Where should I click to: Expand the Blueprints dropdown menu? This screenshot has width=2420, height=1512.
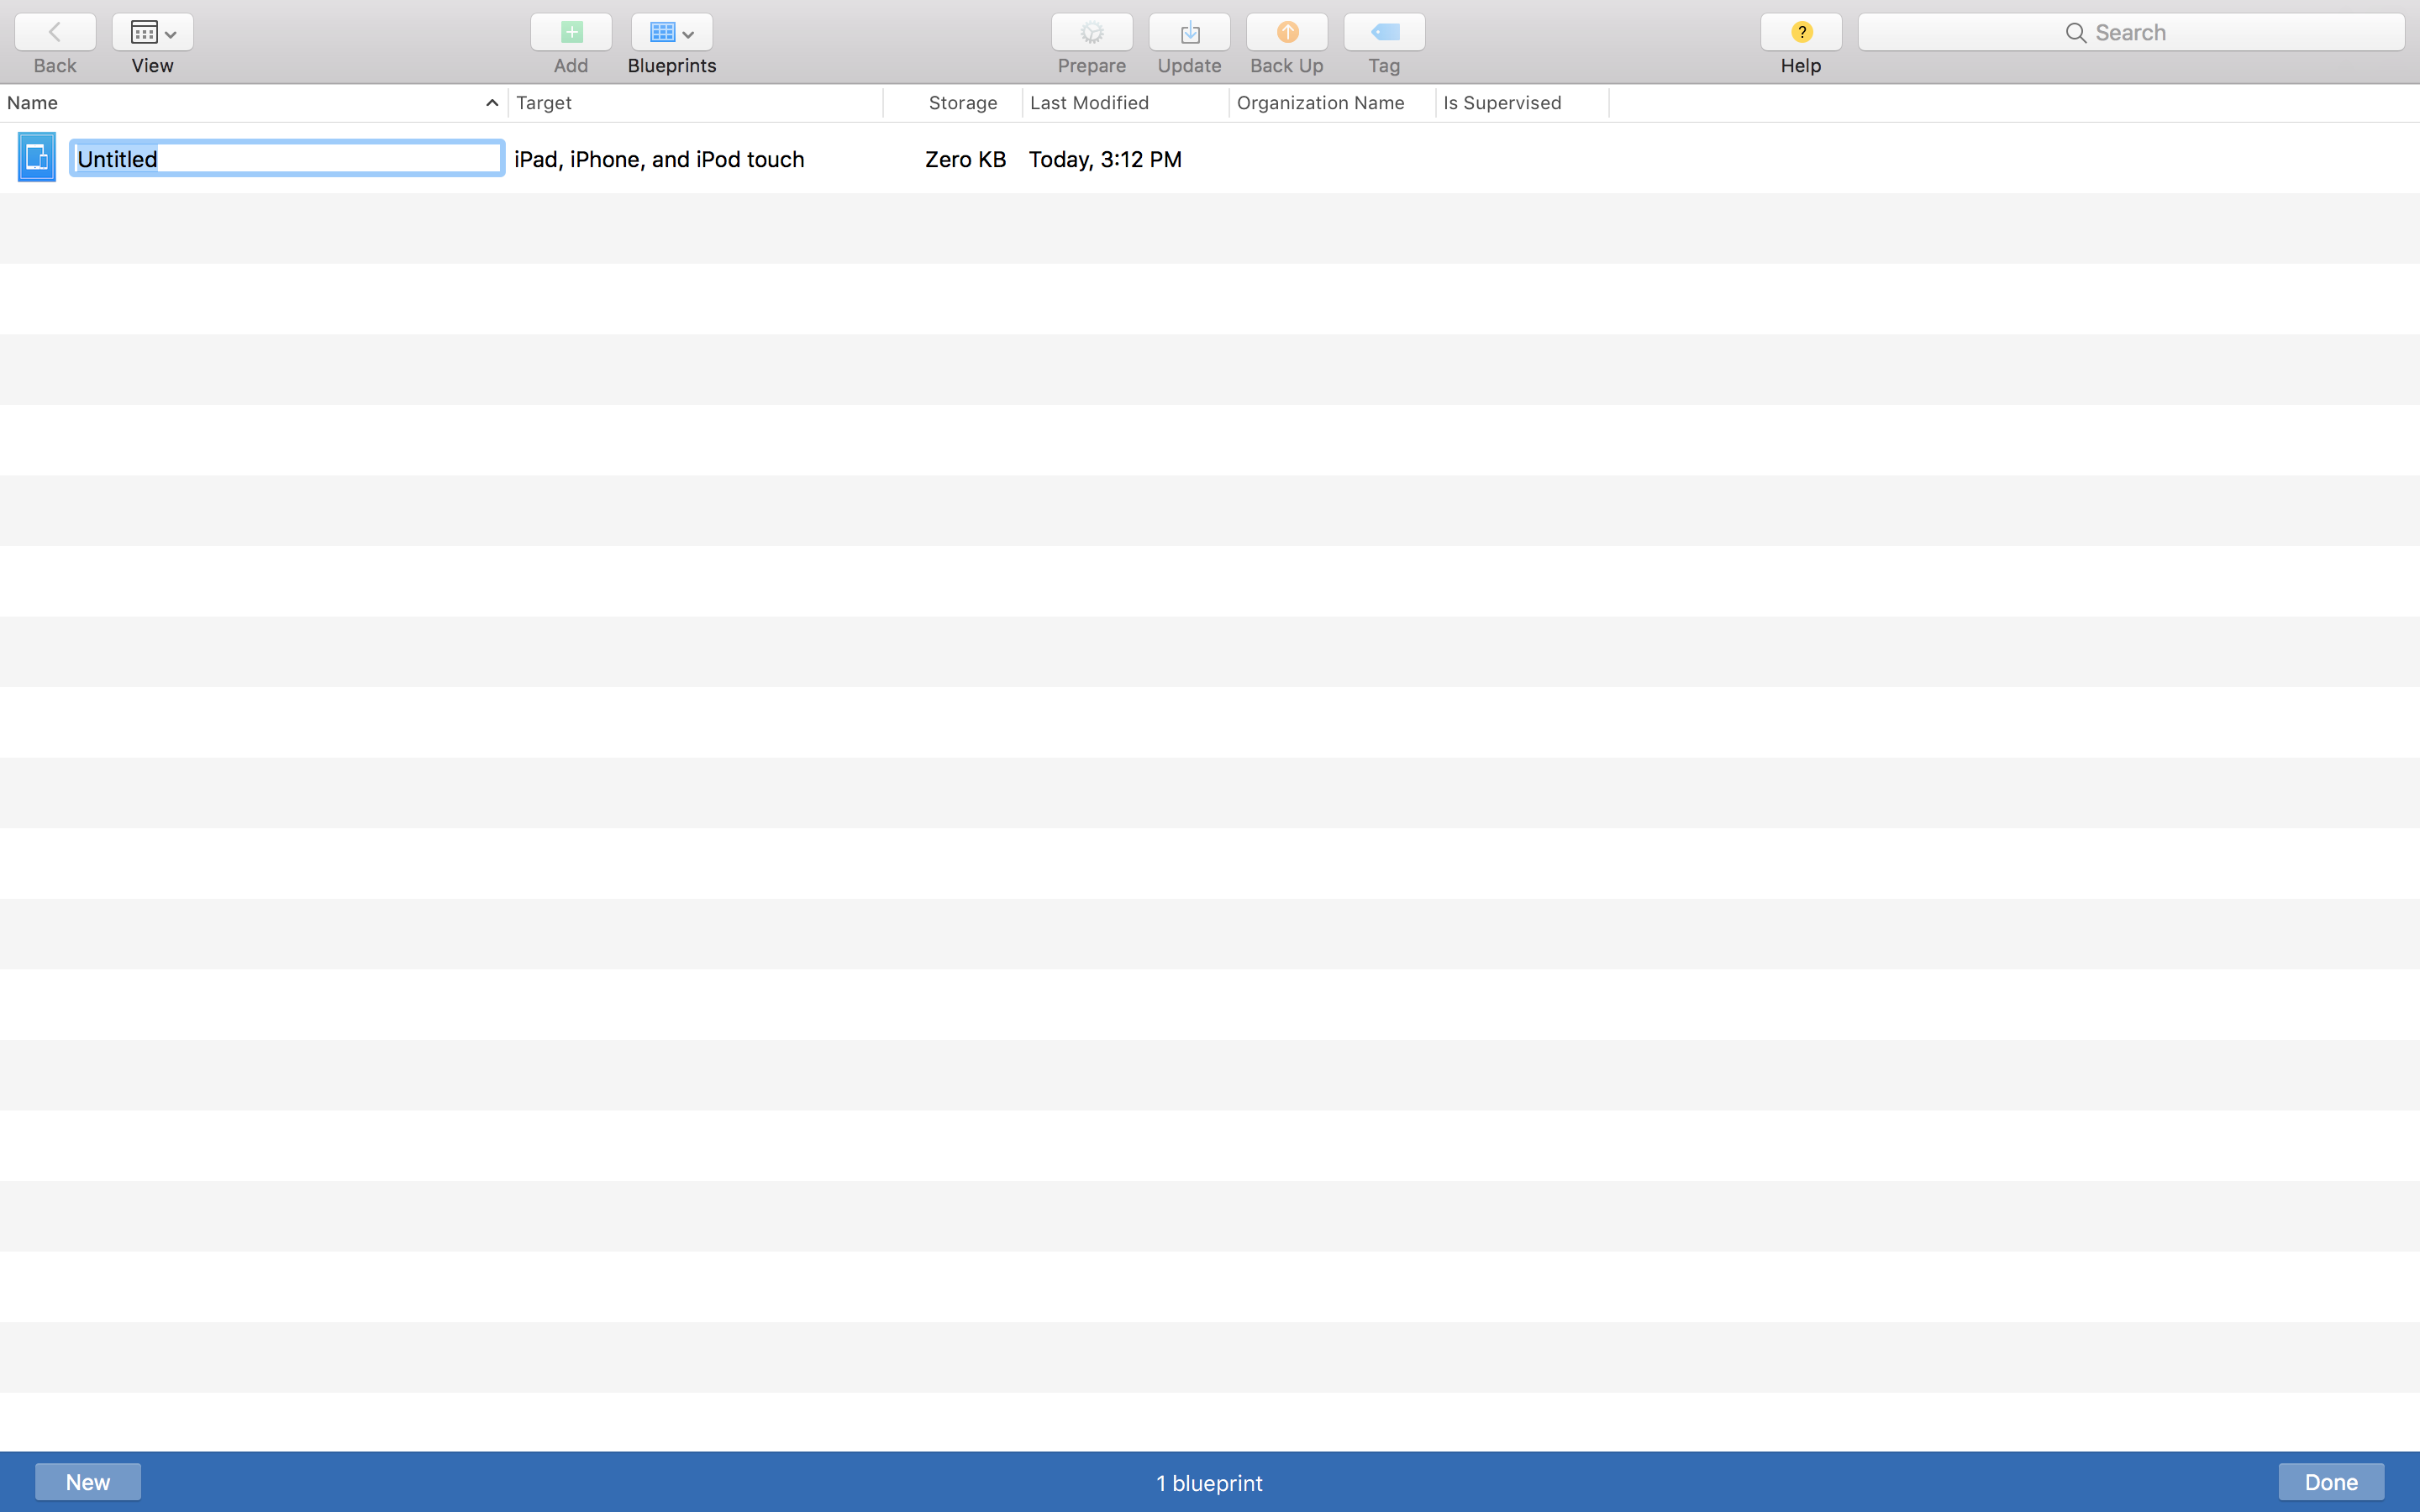pyautogui.click(x=672, y=32)
